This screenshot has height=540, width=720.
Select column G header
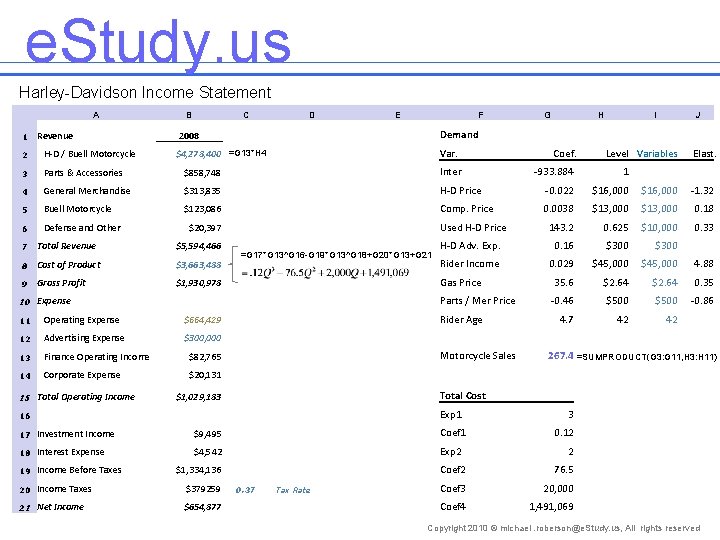(547, 115)
